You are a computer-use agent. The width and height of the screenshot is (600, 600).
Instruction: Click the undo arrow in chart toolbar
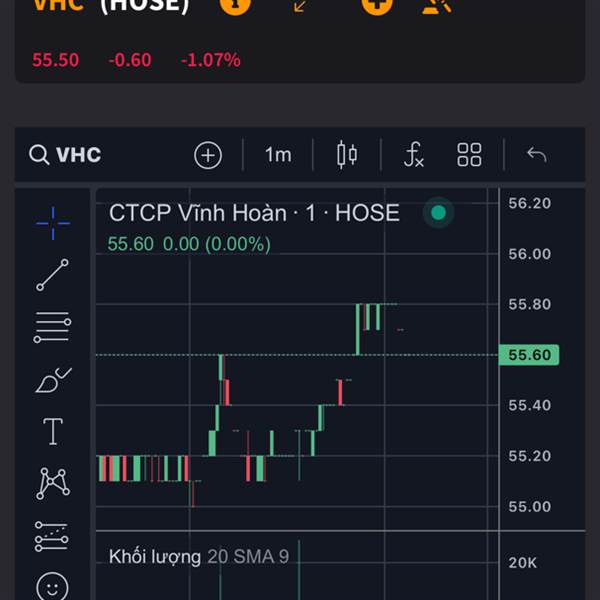pyautogui.click(x=536, y=155)
